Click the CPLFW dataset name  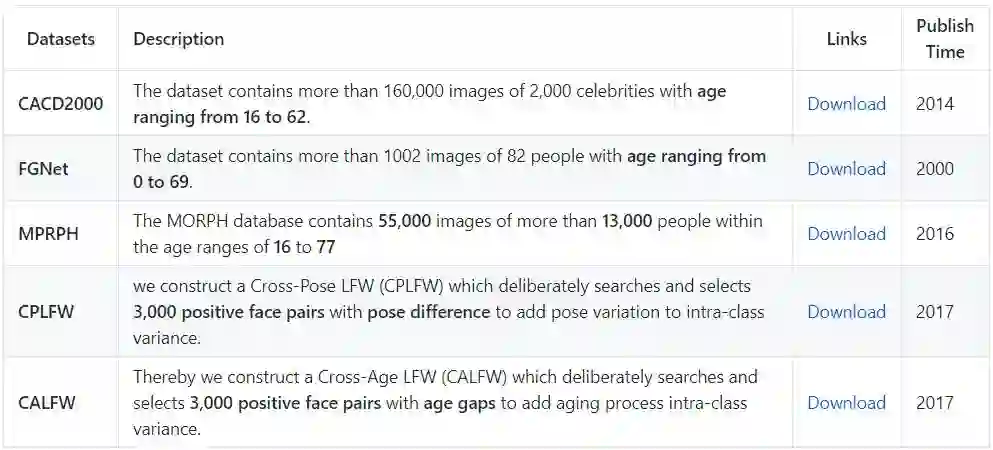tap(46, 312)
